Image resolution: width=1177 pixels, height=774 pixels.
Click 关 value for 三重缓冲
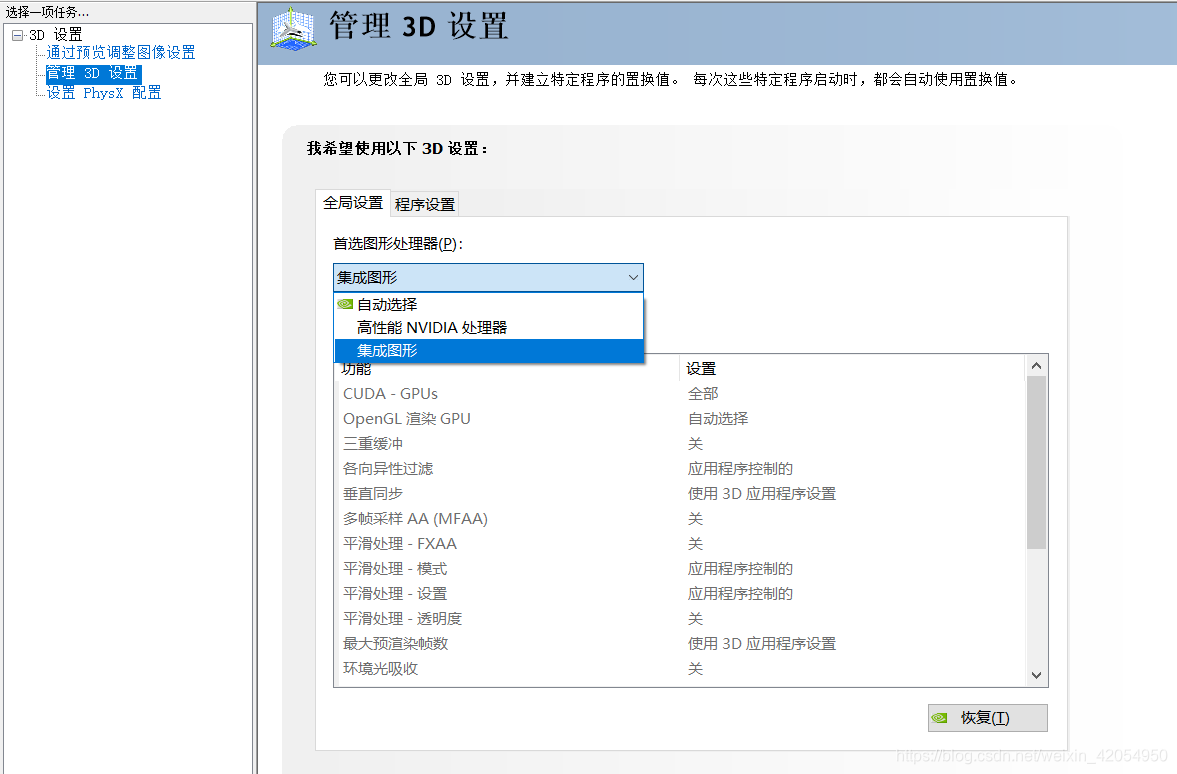[x=695, y=444]
